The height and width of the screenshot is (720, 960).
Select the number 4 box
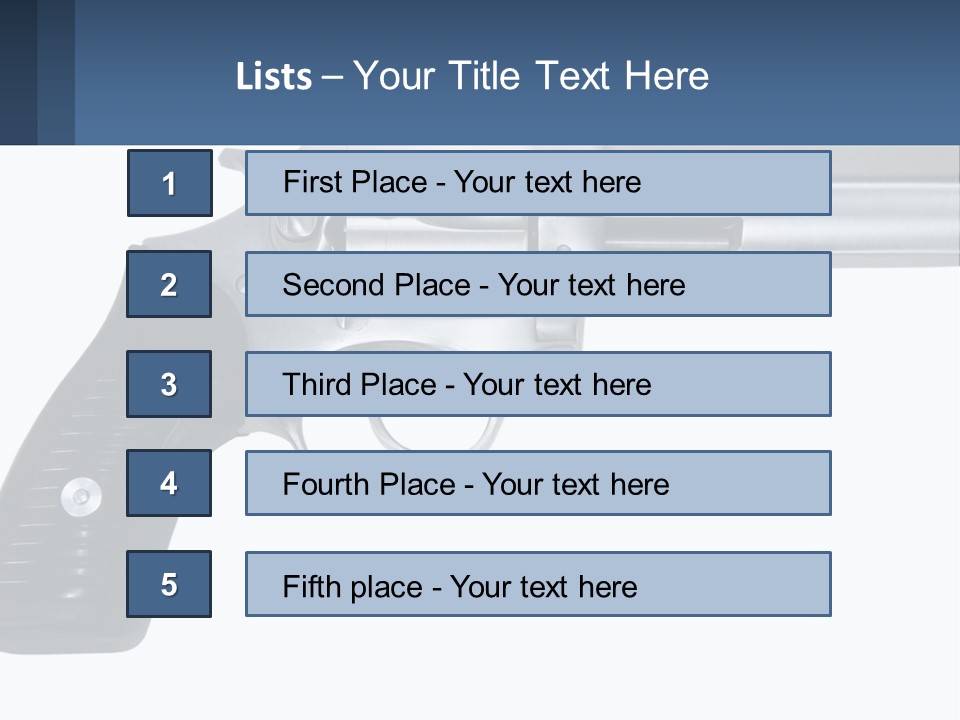coord(169,483)
